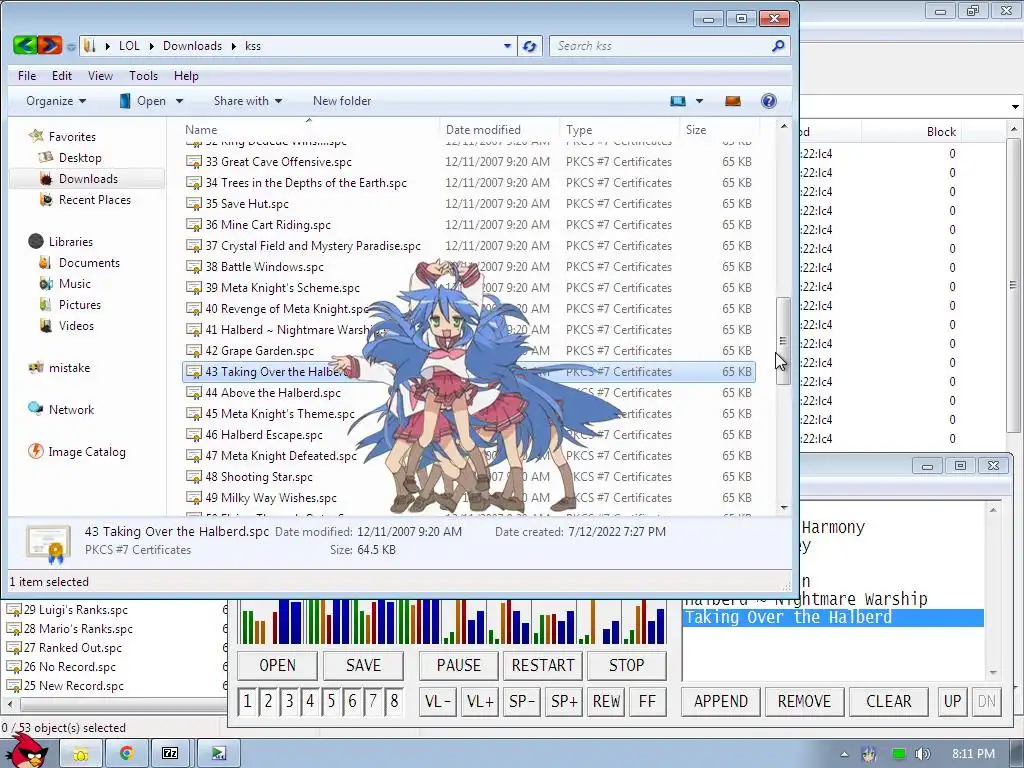Open Chrome from the taskbar

(x=126, y=753)
